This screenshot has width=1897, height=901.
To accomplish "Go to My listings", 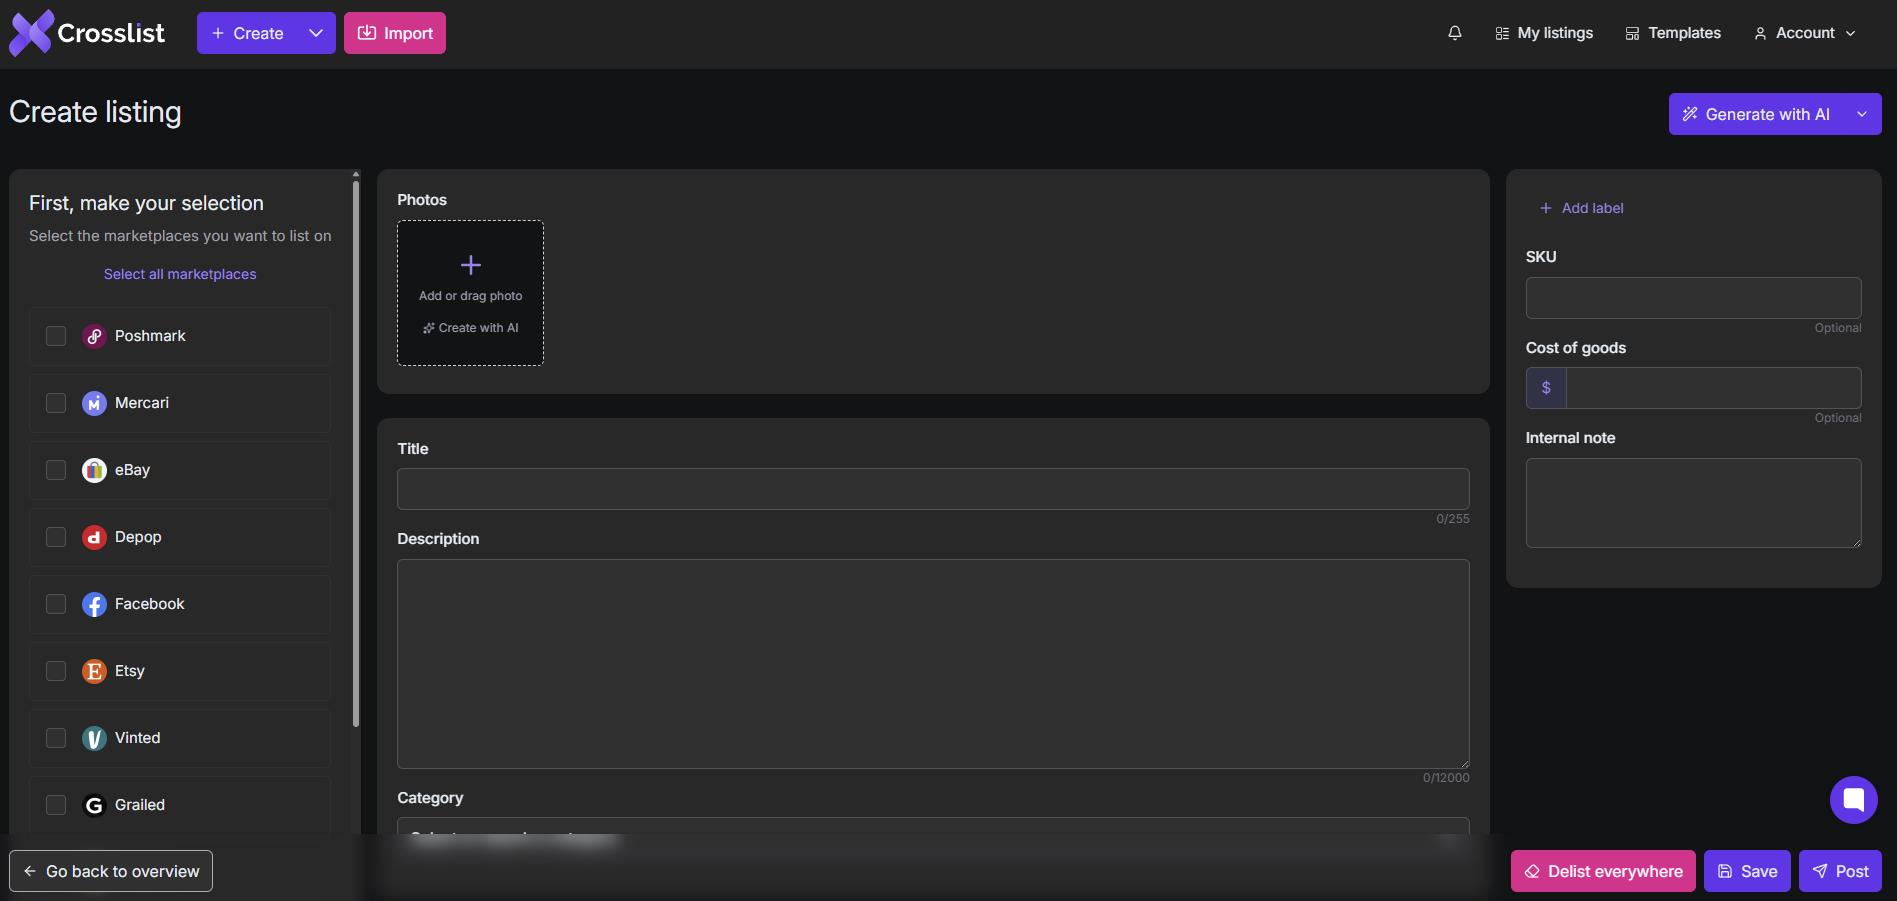I will coord(1544,33).
